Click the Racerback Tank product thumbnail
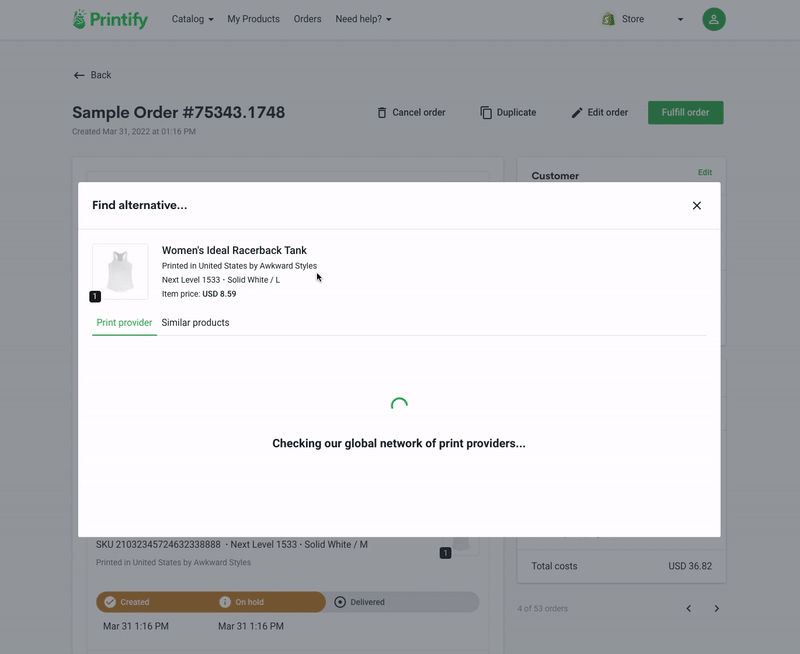Image resolution: width=800 pixels, height=654 pixels. point(120,271)
